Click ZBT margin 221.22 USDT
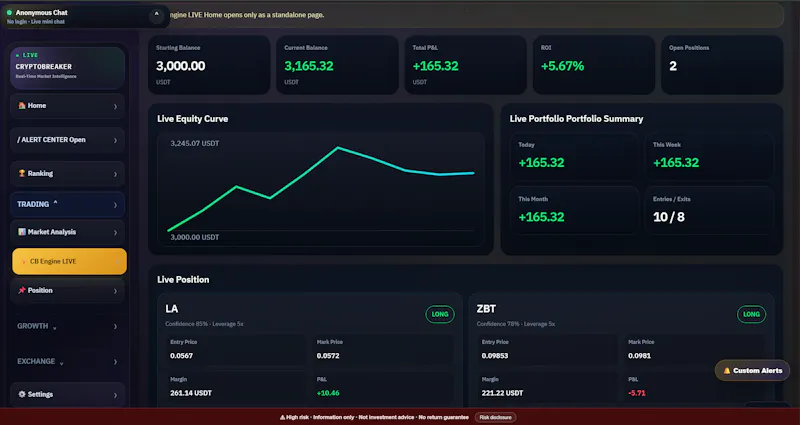The height and width of the screenshot is (425, 800). point(503,393)
